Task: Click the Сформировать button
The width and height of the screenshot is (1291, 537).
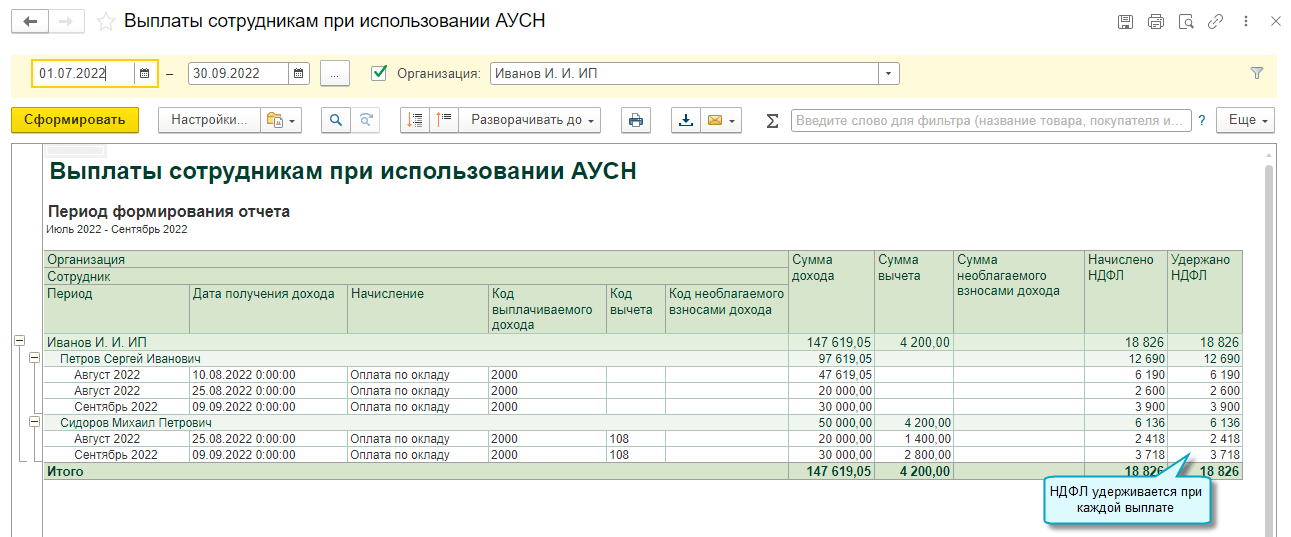Action: 74,120
